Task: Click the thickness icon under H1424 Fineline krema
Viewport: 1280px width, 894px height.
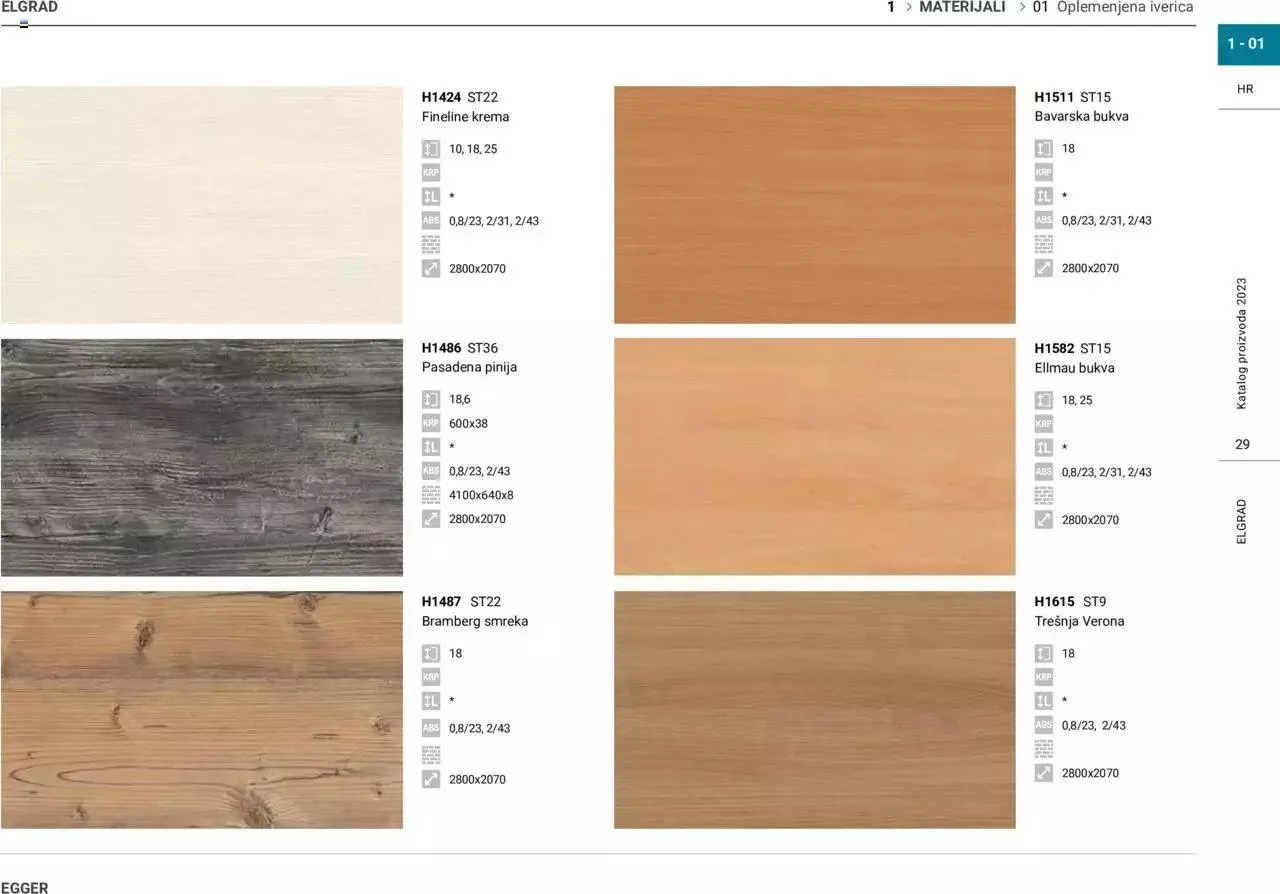Action: pos(431,149)
